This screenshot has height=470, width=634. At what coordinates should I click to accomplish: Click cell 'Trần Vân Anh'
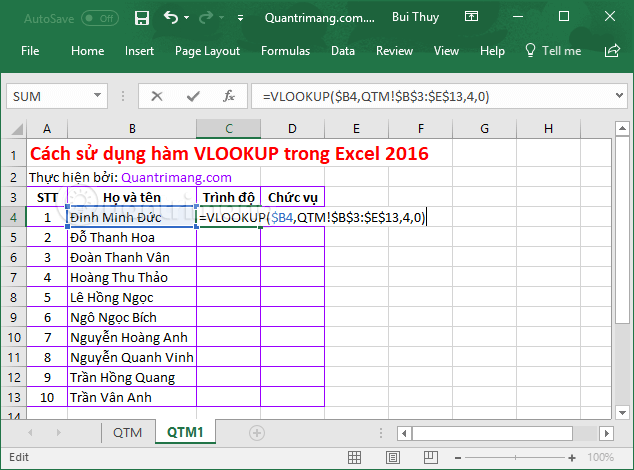point(132,398)
